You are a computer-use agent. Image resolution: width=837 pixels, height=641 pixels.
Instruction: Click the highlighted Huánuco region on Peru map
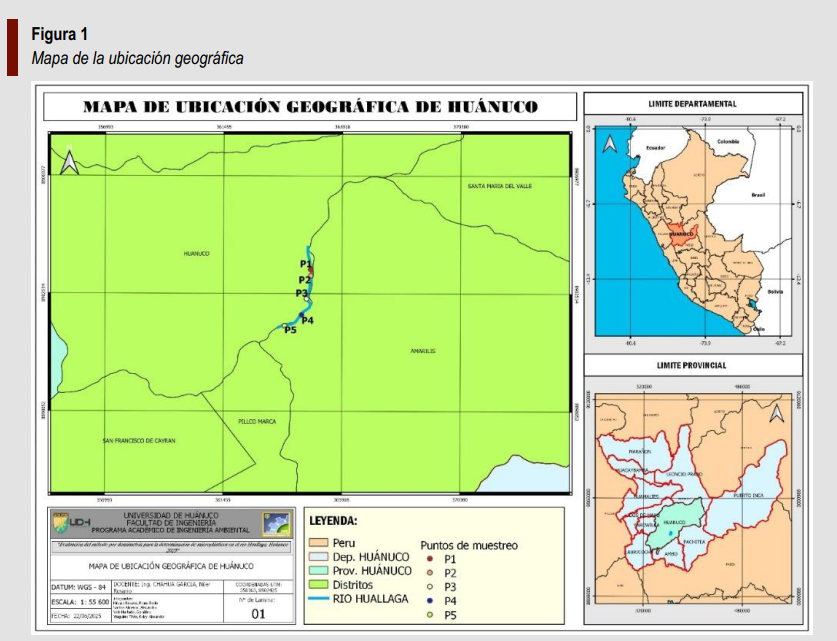(x=681, y=234)
